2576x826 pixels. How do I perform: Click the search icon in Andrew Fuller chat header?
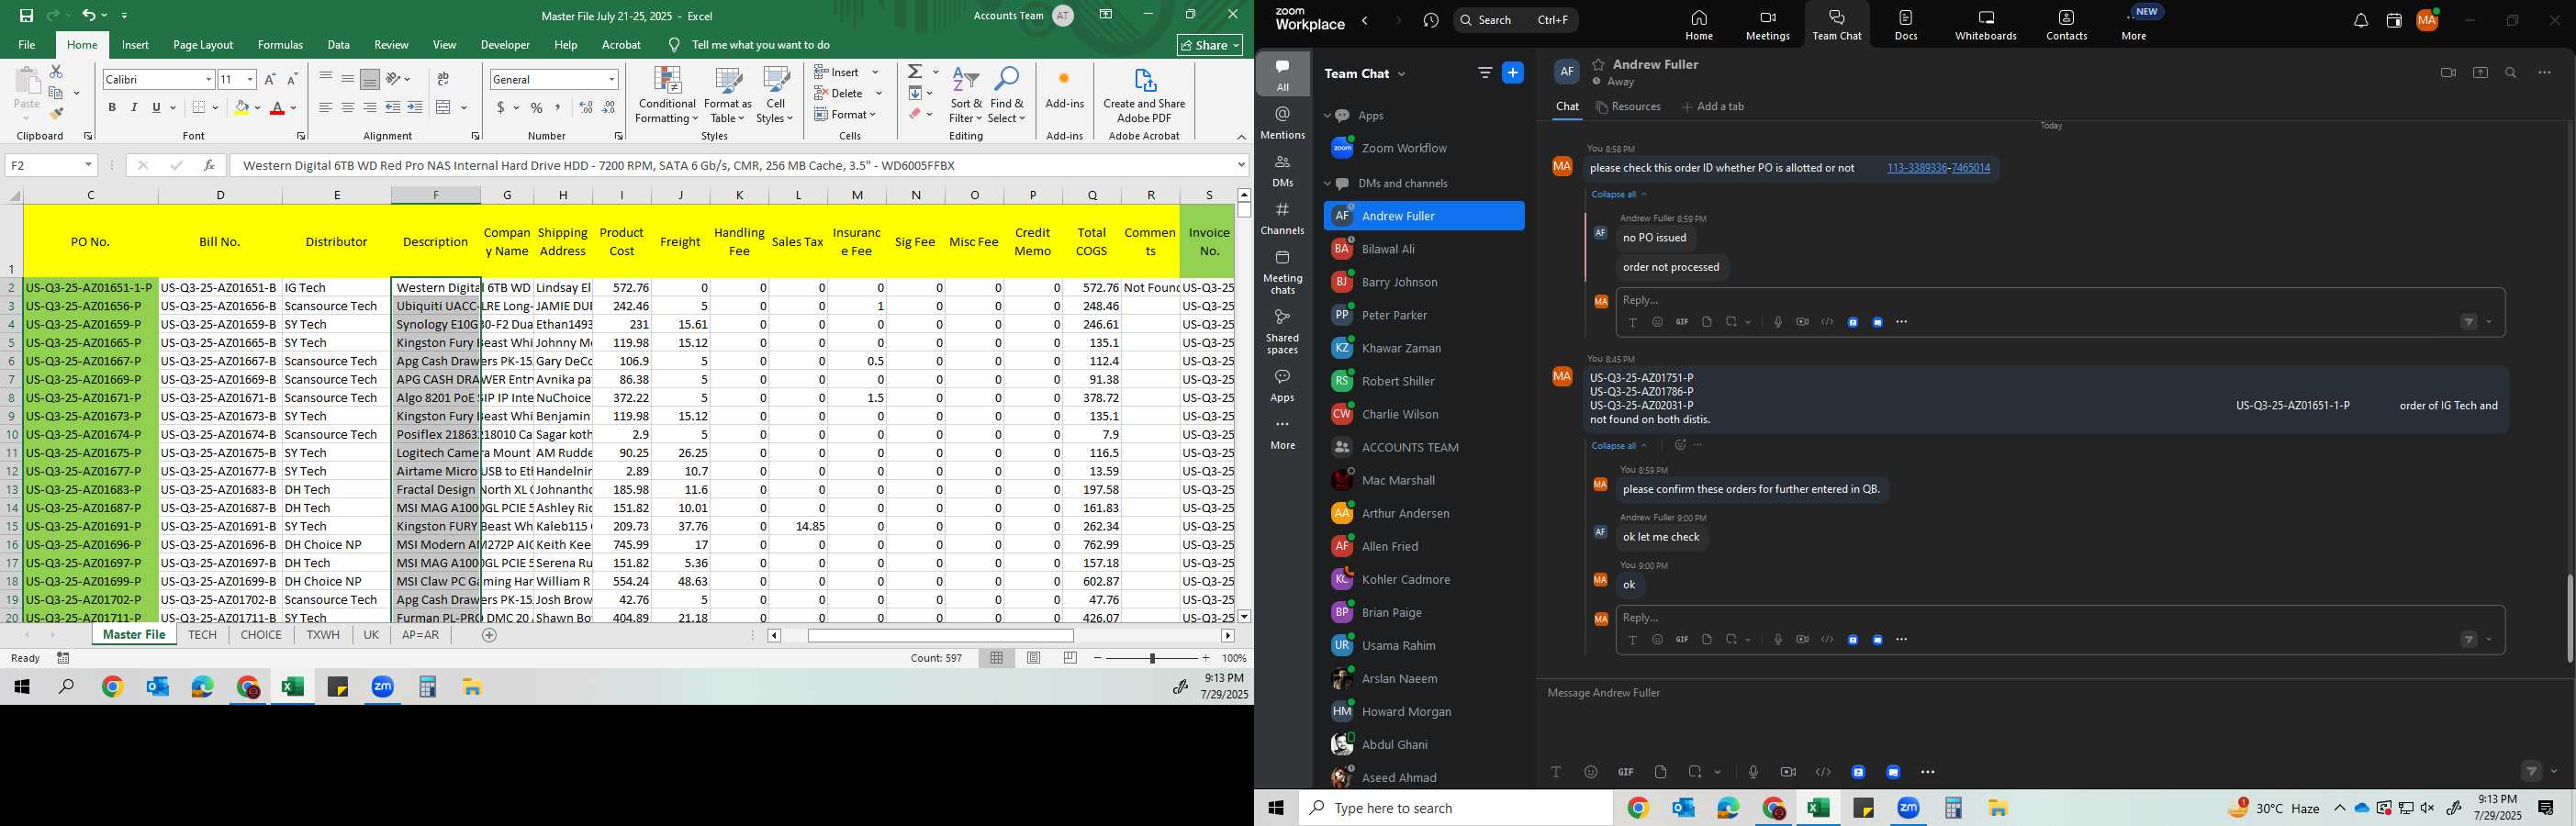coord(2511,73)
